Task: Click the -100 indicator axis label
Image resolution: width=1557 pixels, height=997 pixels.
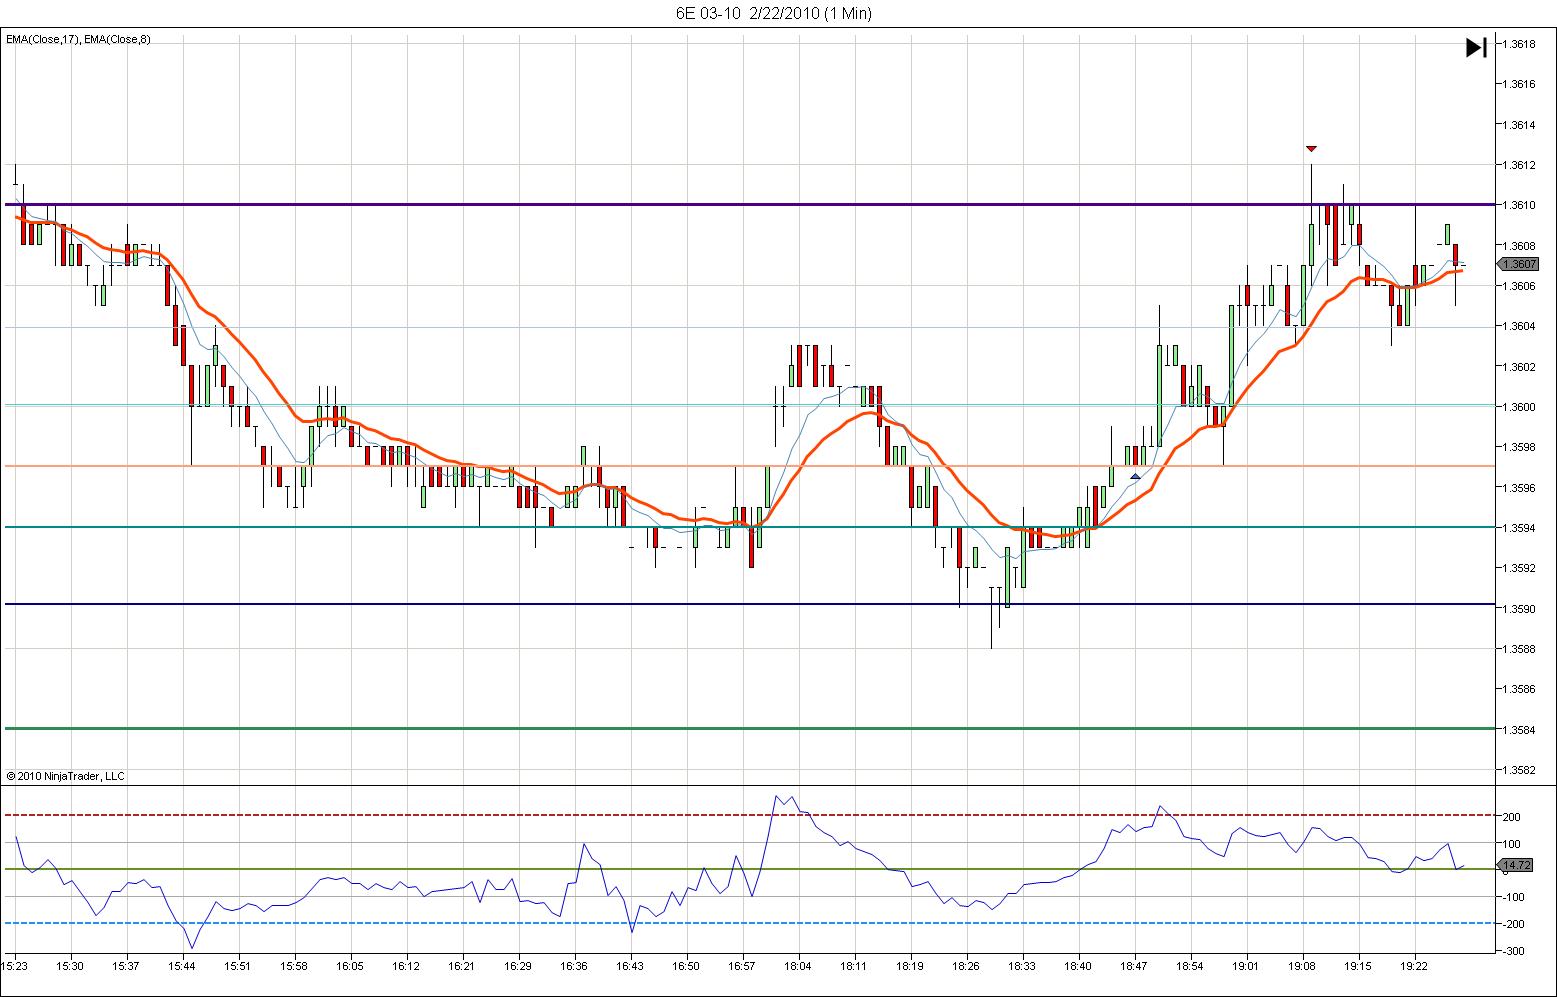Action: point(1512,898)
